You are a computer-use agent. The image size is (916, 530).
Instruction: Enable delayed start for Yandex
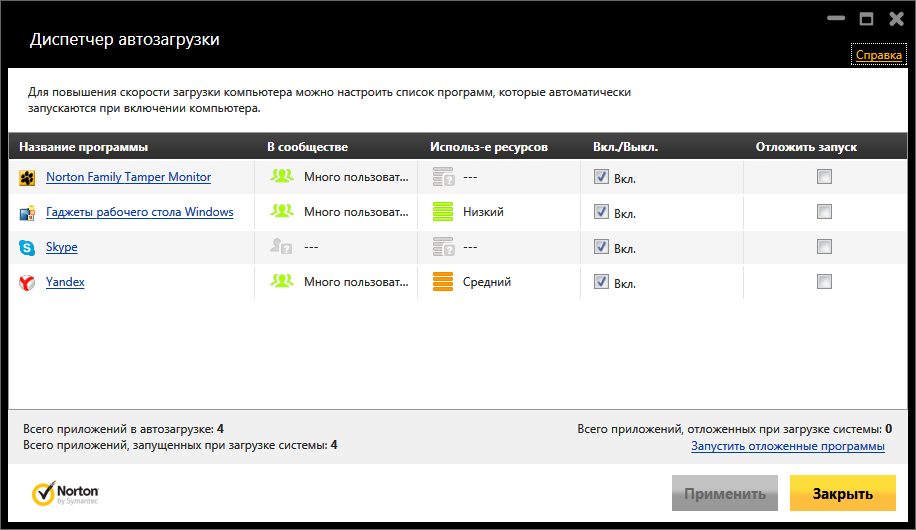[824, 282]
